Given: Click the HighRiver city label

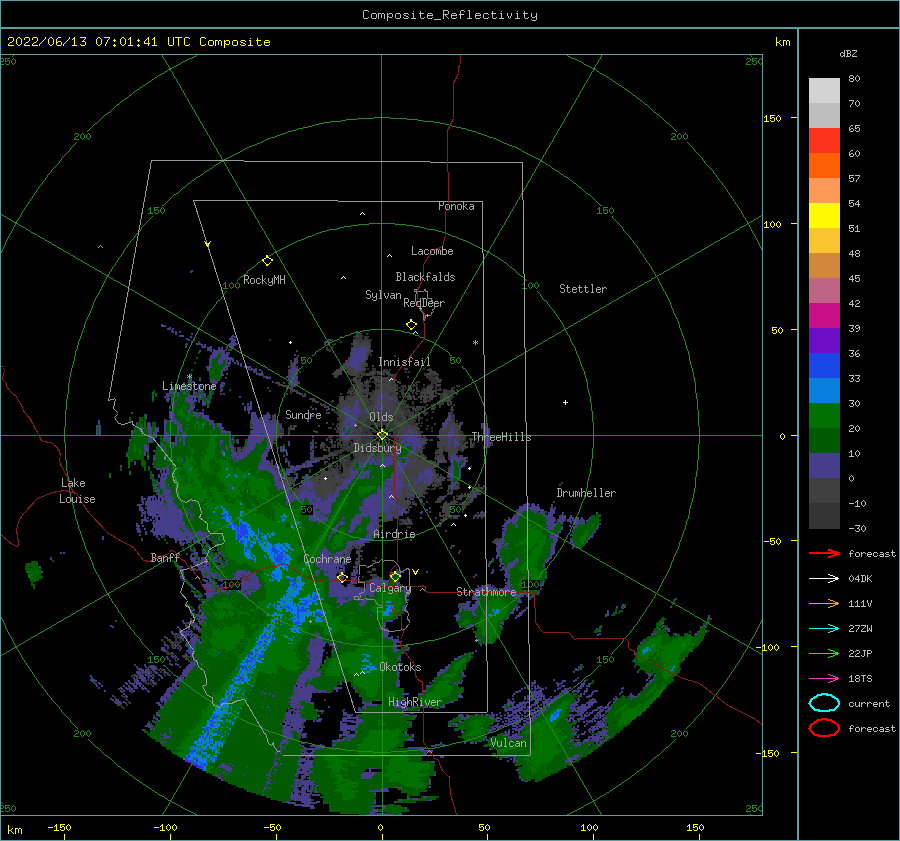Looking at the screenshot, I should tap(415, 702).
